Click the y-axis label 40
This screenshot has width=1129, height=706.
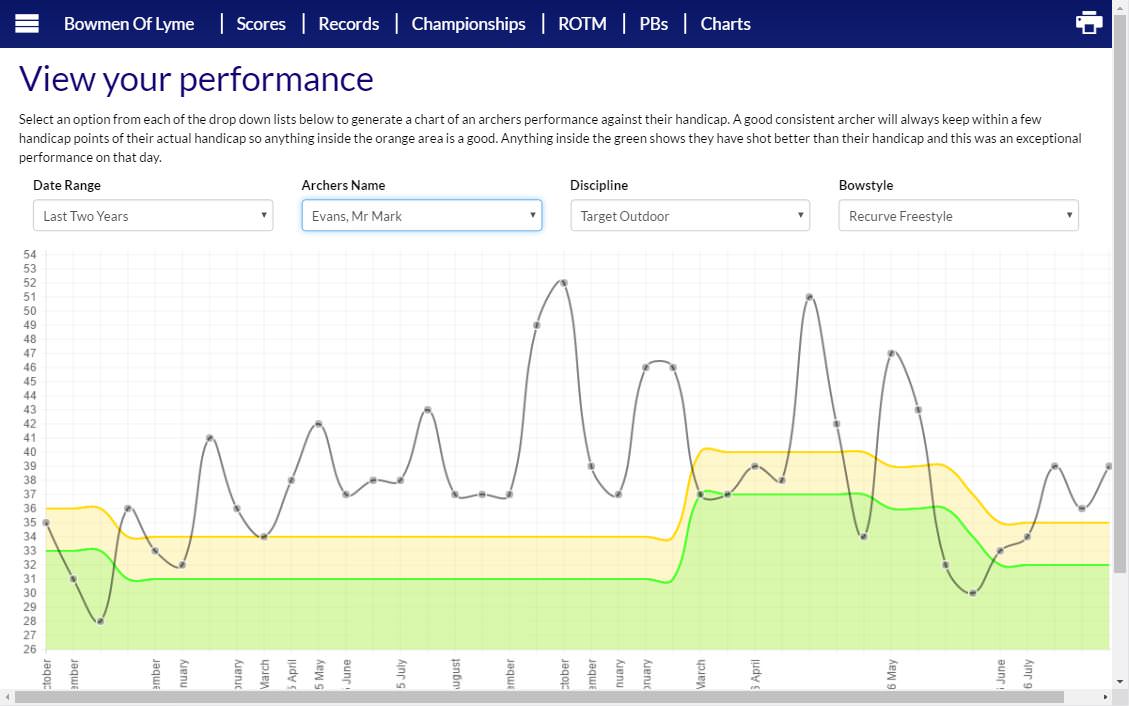pyautogui.click(x=30, y=452)
